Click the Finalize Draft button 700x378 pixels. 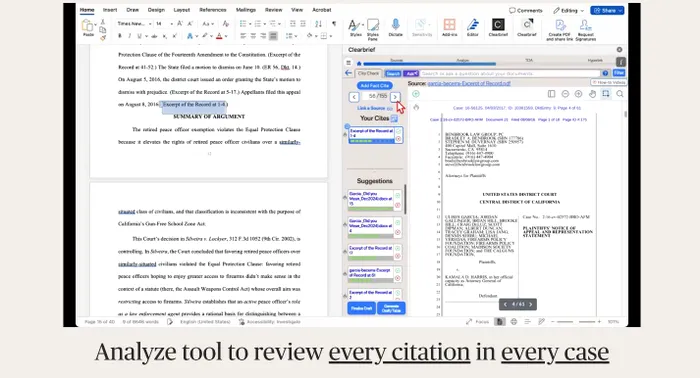coord(361,308)
